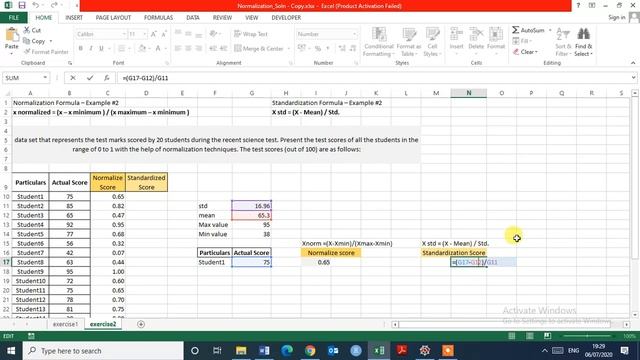Click the Format Painter brush
640x360 pixels.
[27, 51]
